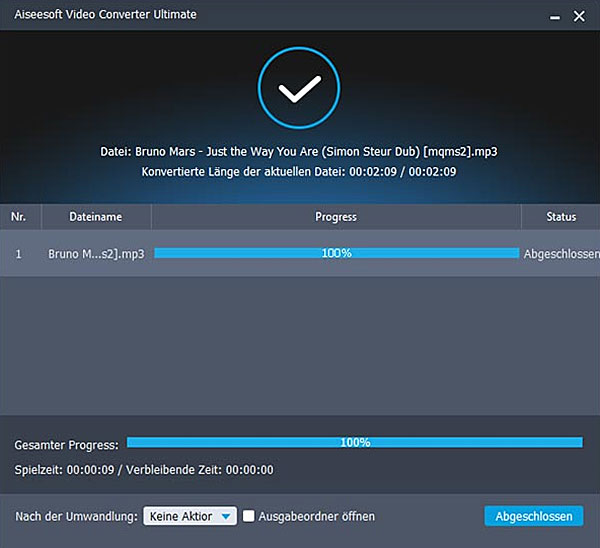Click the Dateiname column header
Viewport: 600px width, 548px height.
click(x=95, y=217)
